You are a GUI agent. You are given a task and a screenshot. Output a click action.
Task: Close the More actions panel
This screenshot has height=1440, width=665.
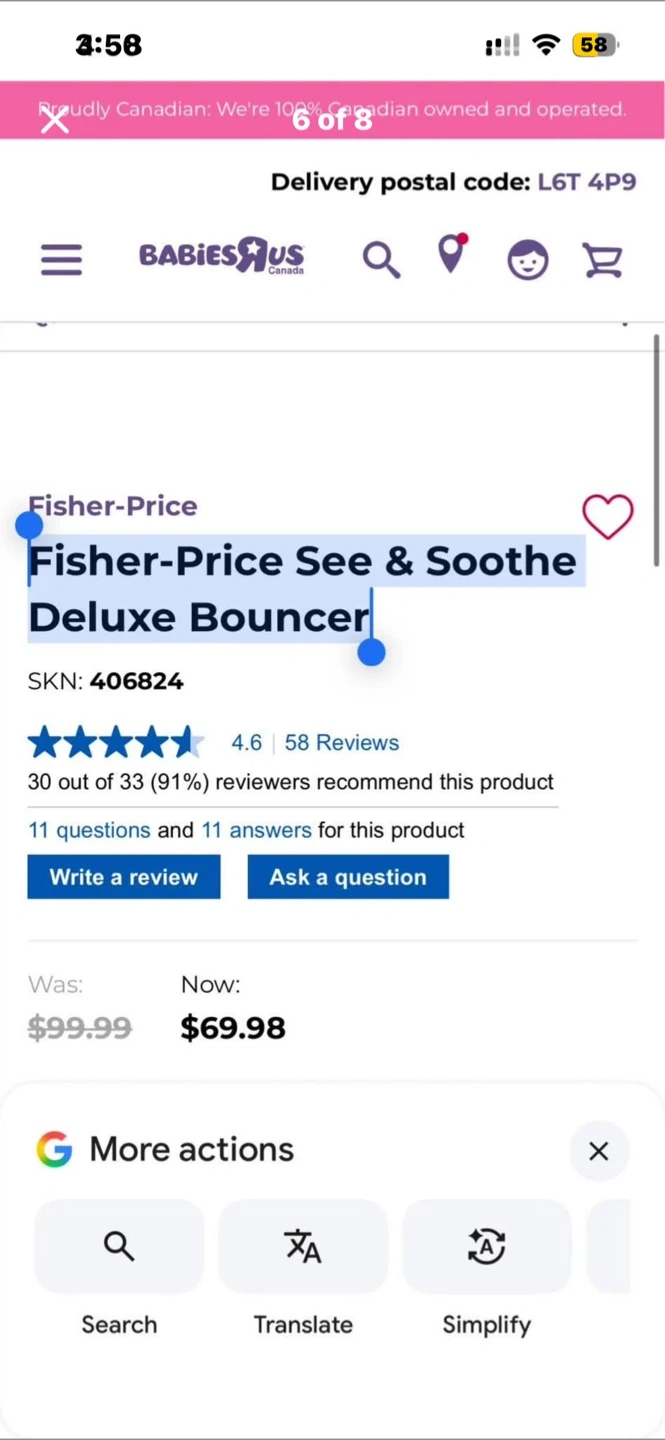(598, 1151)
